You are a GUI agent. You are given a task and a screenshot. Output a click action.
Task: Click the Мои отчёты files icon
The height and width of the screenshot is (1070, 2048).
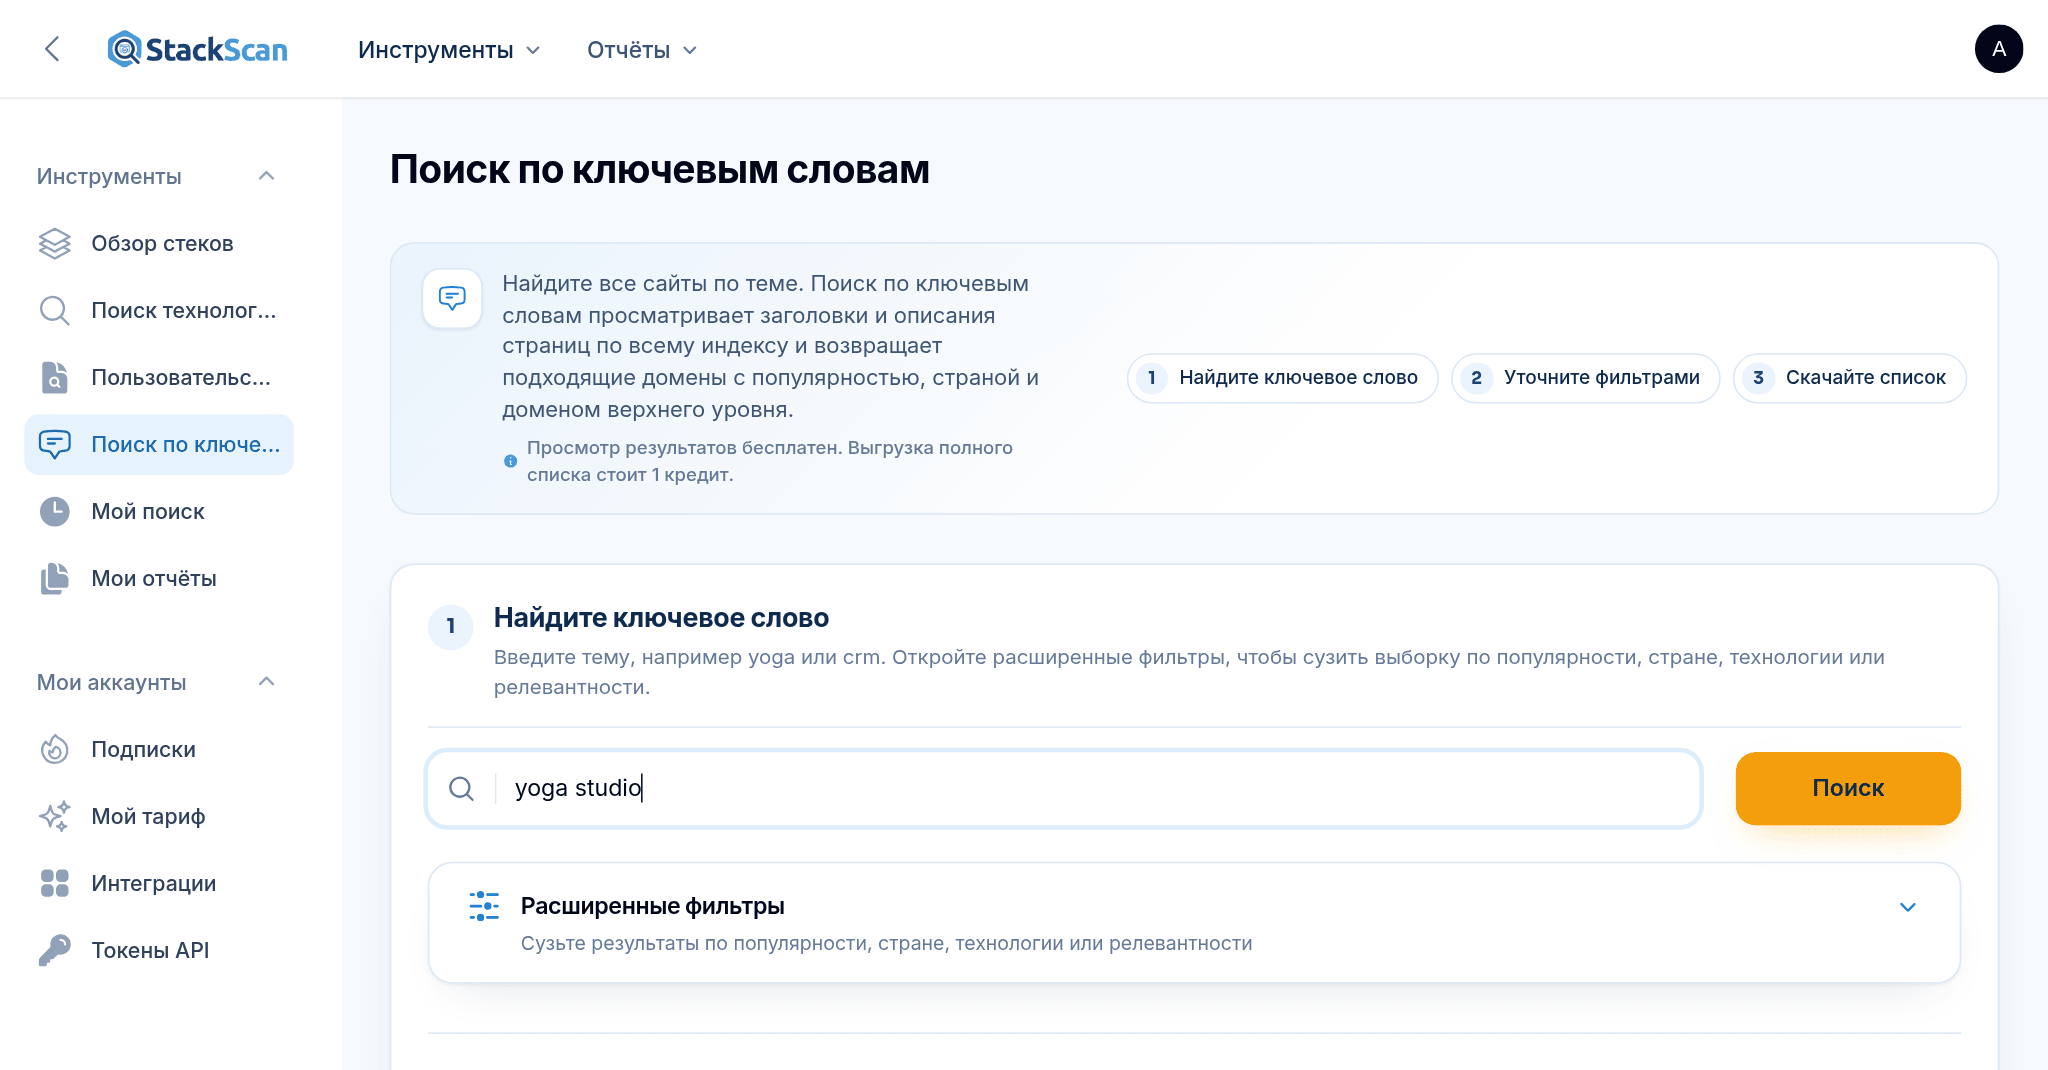(x=55, y=579)
